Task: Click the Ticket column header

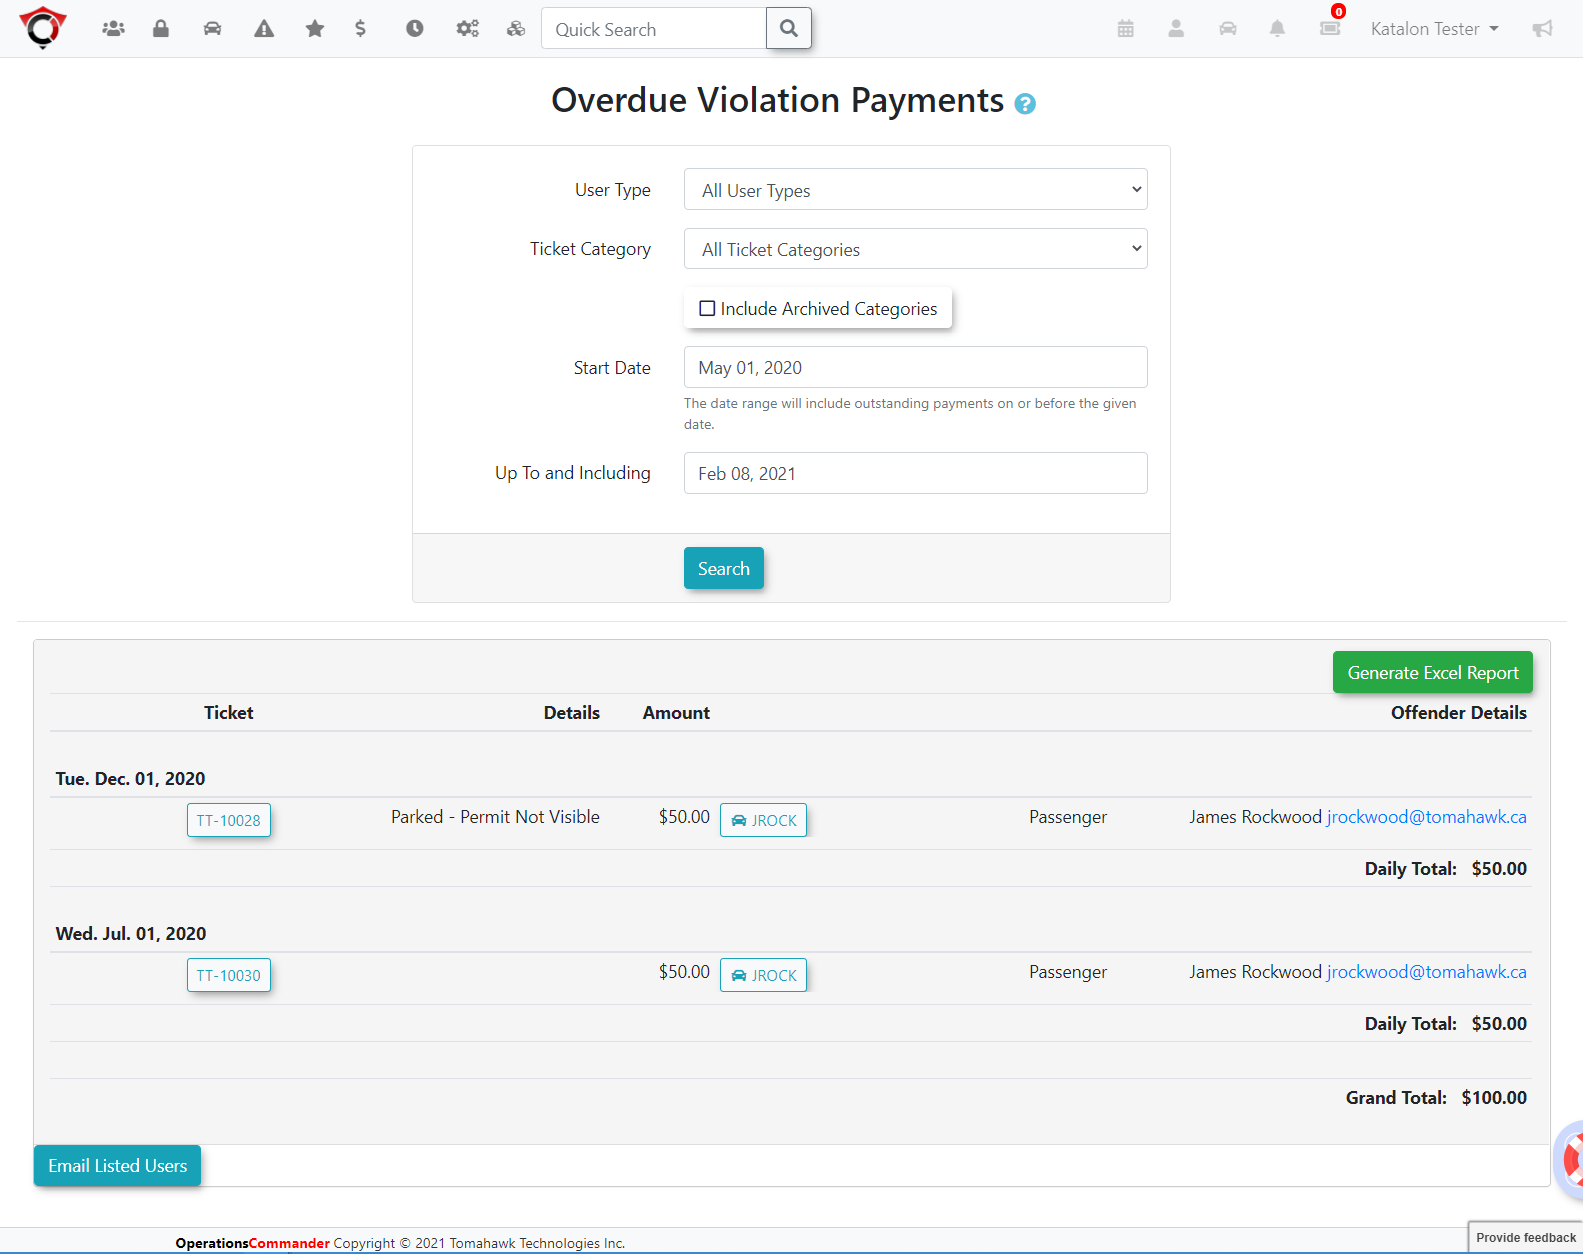Action: (x=229, y=713)
